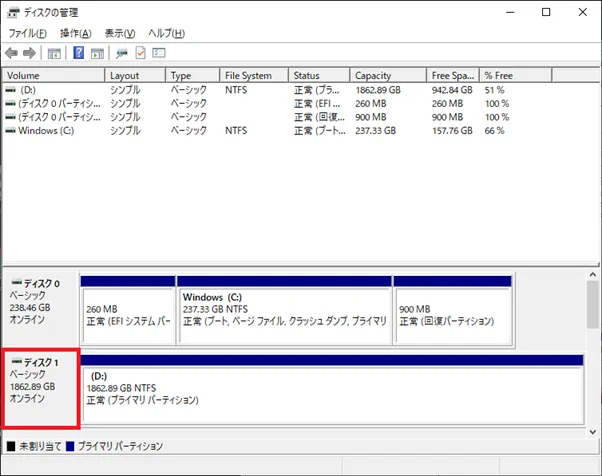Click the 51 % free cell
This screenshot has height=476, width=602.
point(494,90)
